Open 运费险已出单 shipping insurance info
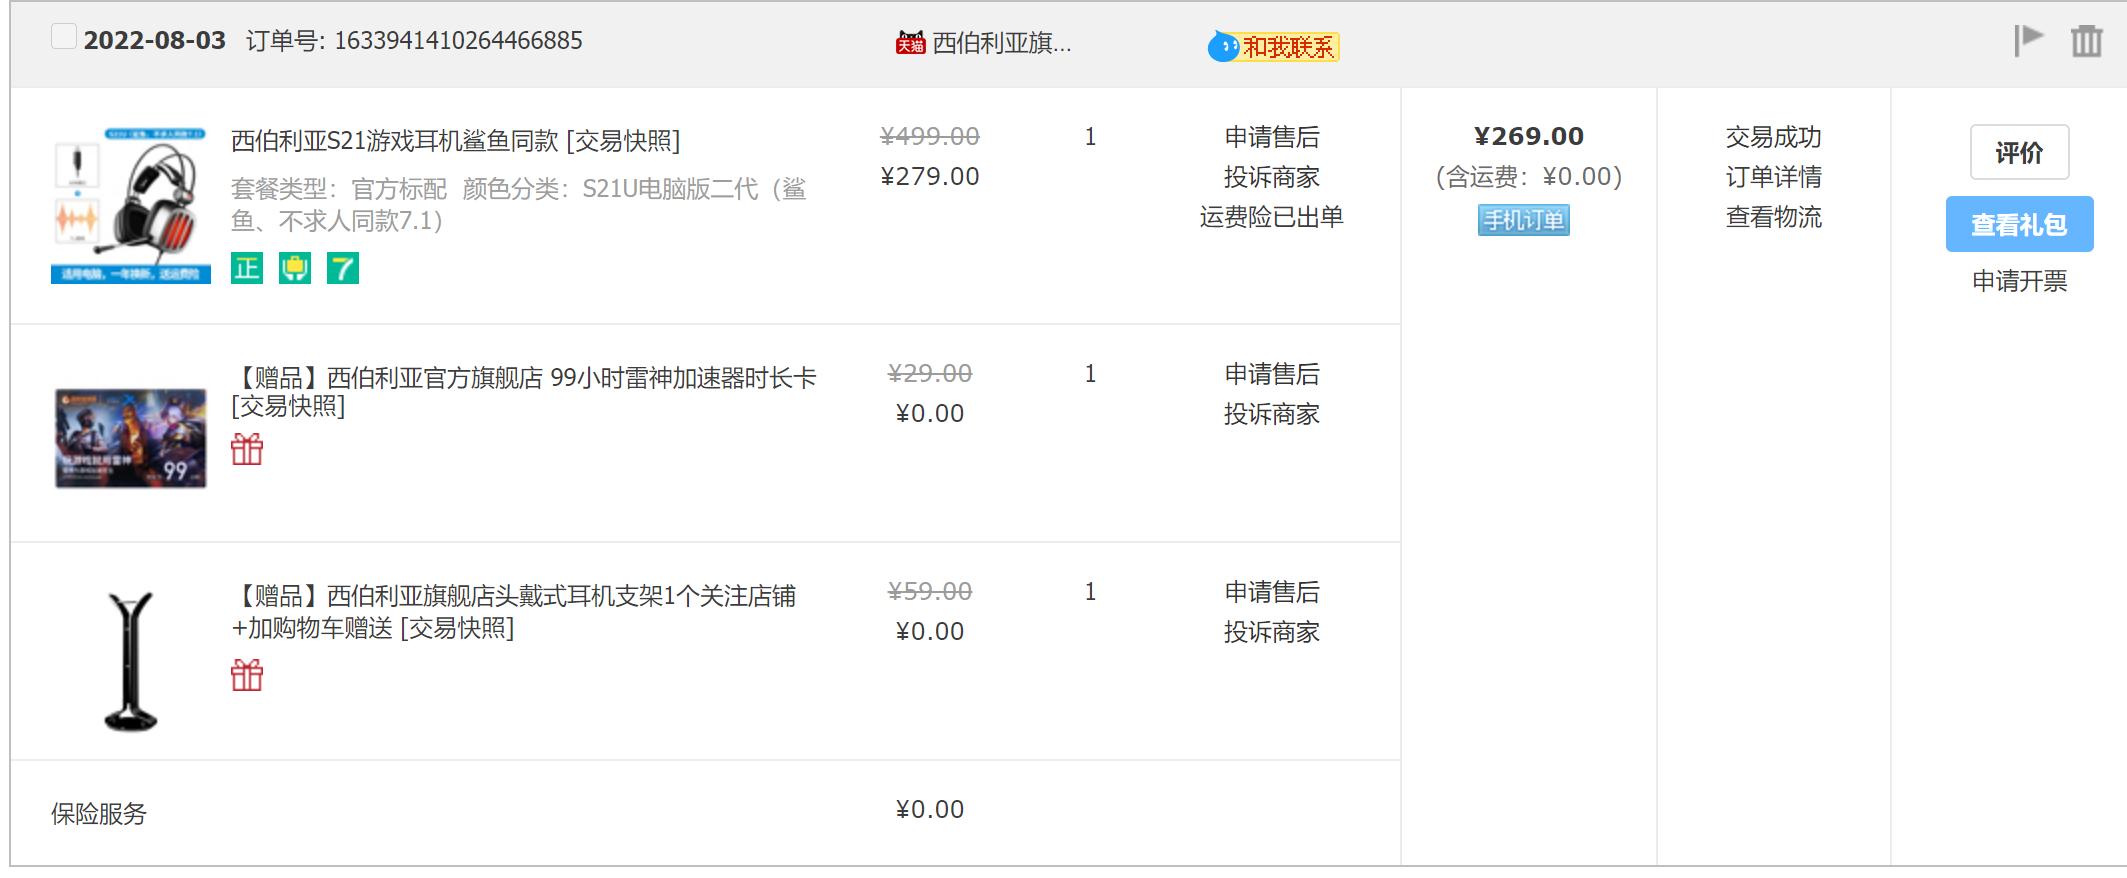This screenshot has height=878, width=2127. click(x=1272, y=217)
